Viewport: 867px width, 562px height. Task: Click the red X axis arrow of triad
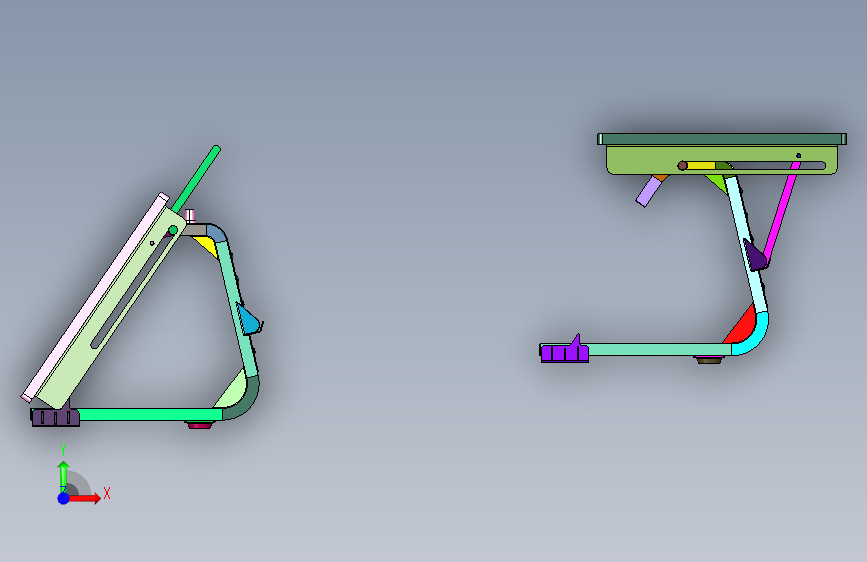[86, 498]
